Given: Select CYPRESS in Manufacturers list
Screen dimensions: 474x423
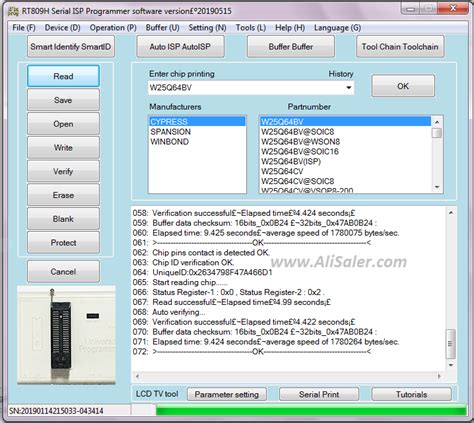Looking at the screenshot, I should [x=197, y=122].
